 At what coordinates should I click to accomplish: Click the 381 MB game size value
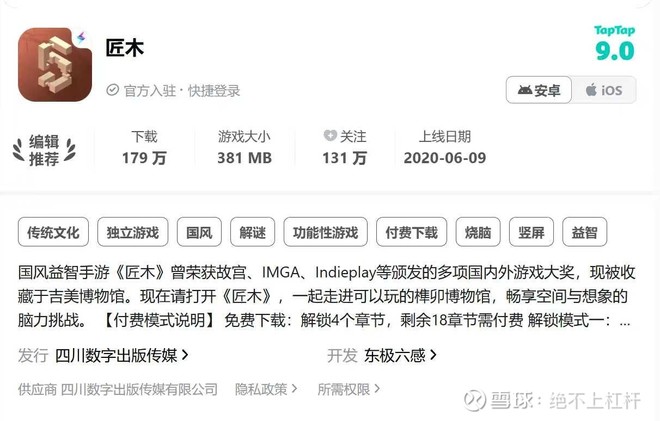(x=245, y=158)
